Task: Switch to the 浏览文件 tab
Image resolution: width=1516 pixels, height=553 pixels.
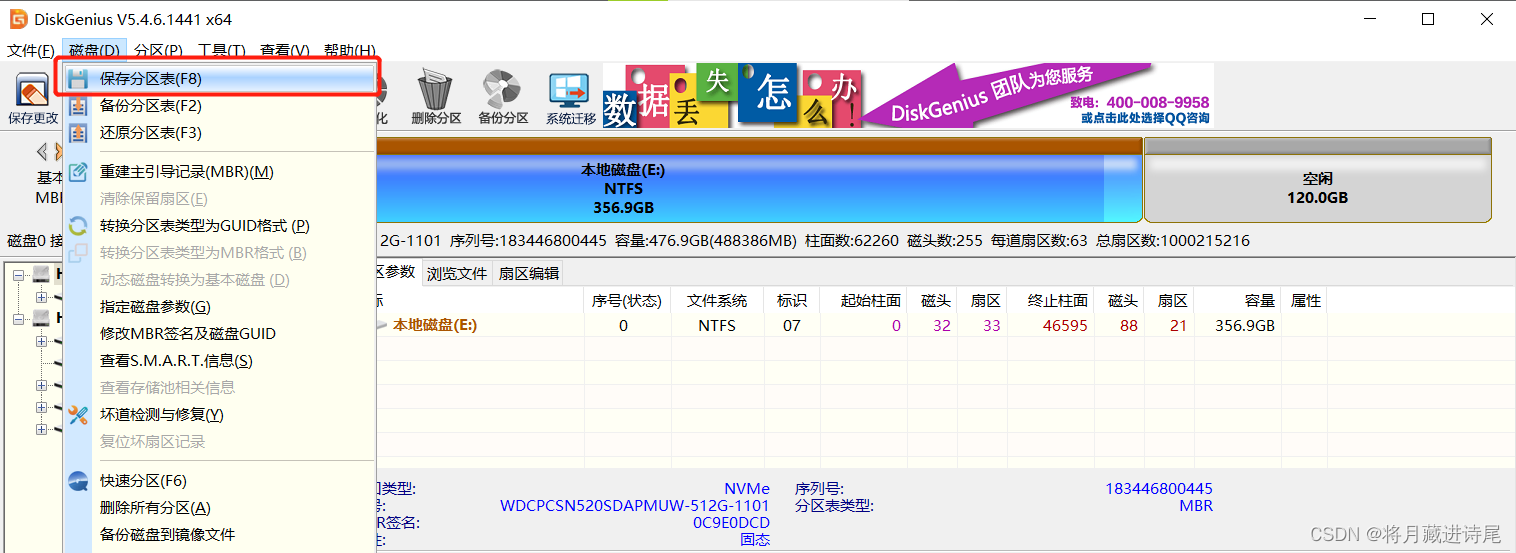Action: [x=457, y=273]
